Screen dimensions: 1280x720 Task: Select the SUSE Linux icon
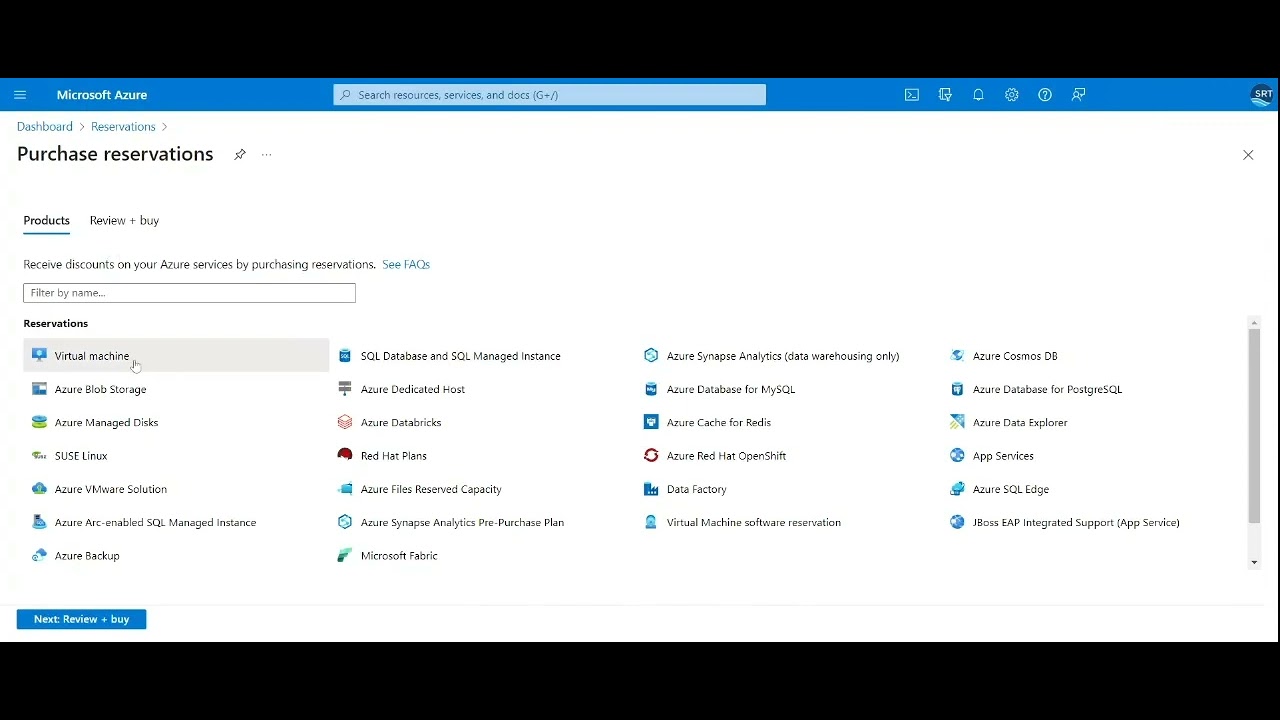[39, 455]
